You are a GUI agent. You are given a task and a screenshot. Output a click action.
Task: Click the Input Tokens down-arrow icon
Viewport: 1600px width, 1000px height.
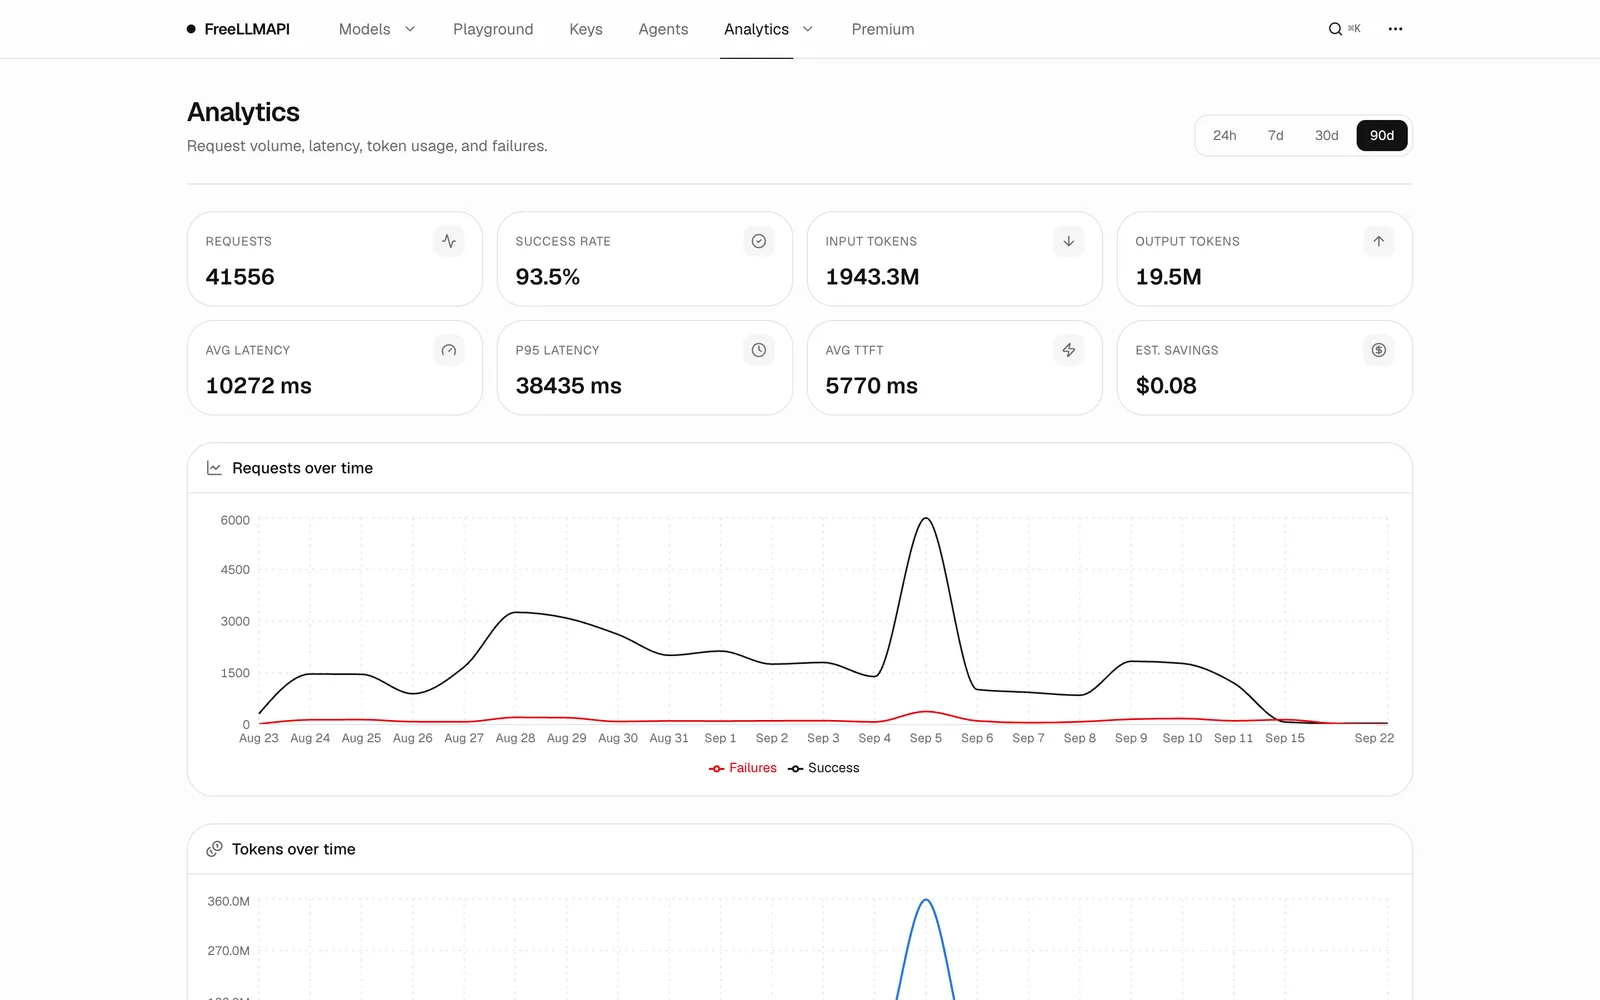1069,241
